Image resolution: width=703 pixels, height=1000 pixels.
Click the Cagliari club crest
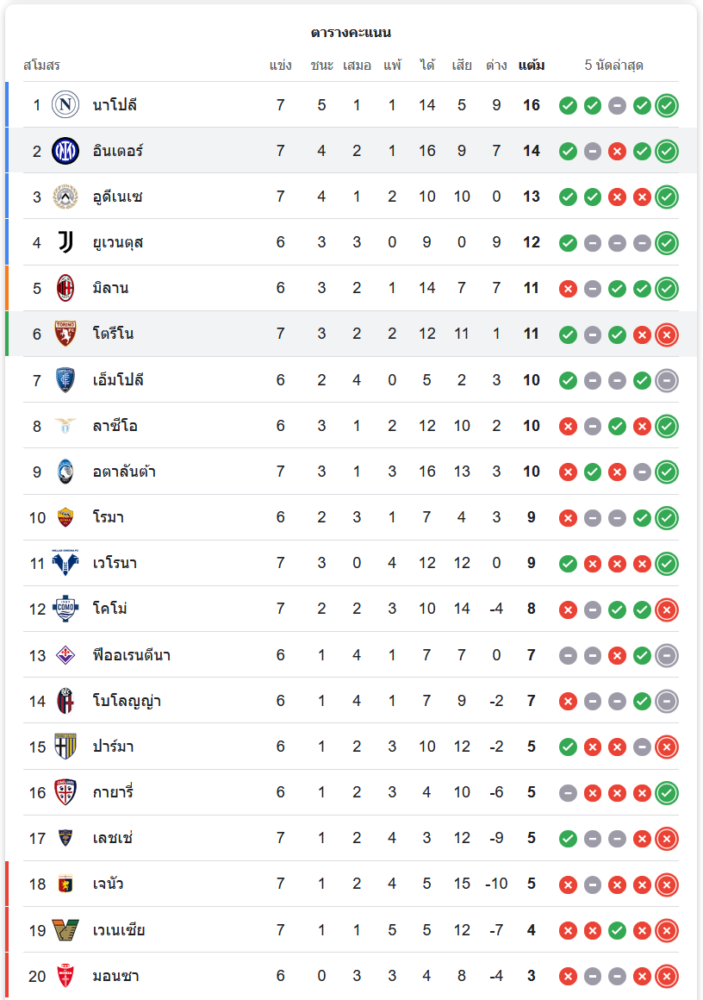point(65,792)
